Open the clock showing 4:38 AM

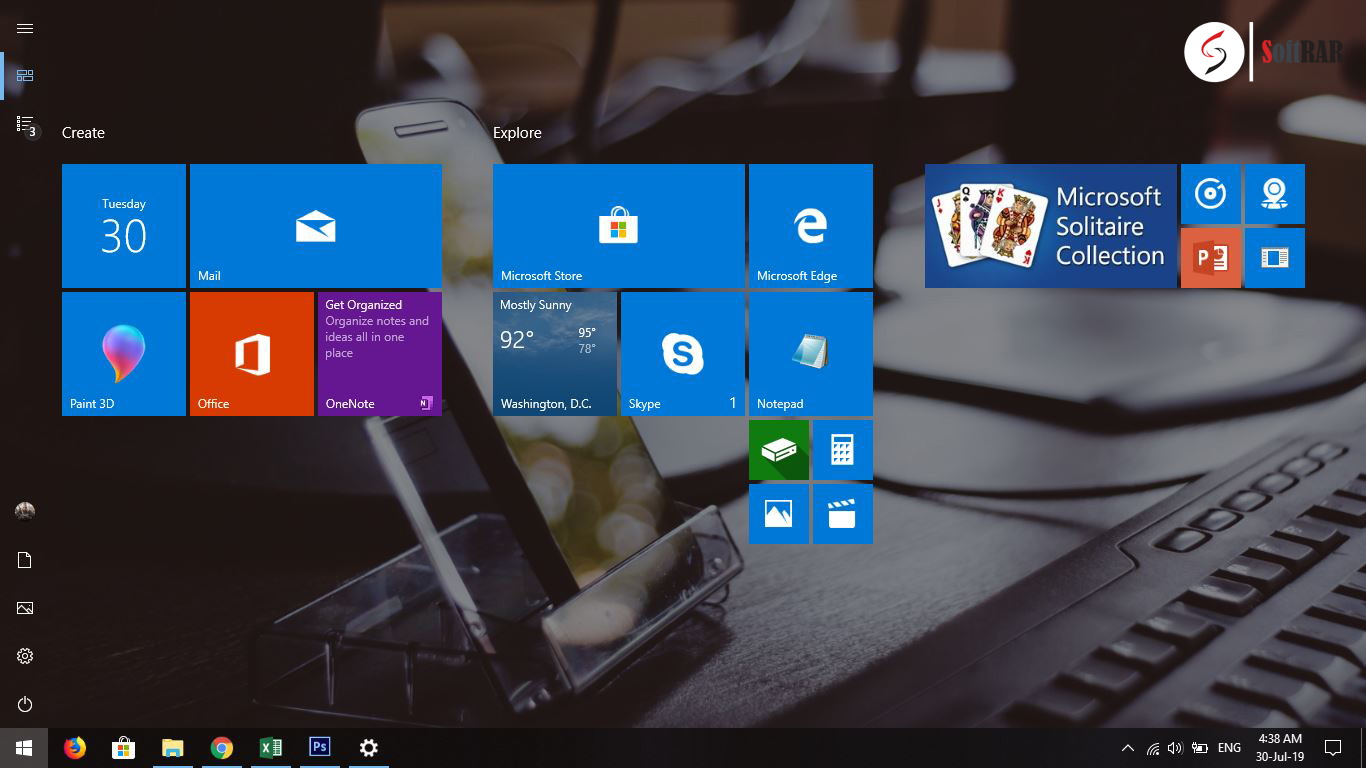coord(1280,748)
